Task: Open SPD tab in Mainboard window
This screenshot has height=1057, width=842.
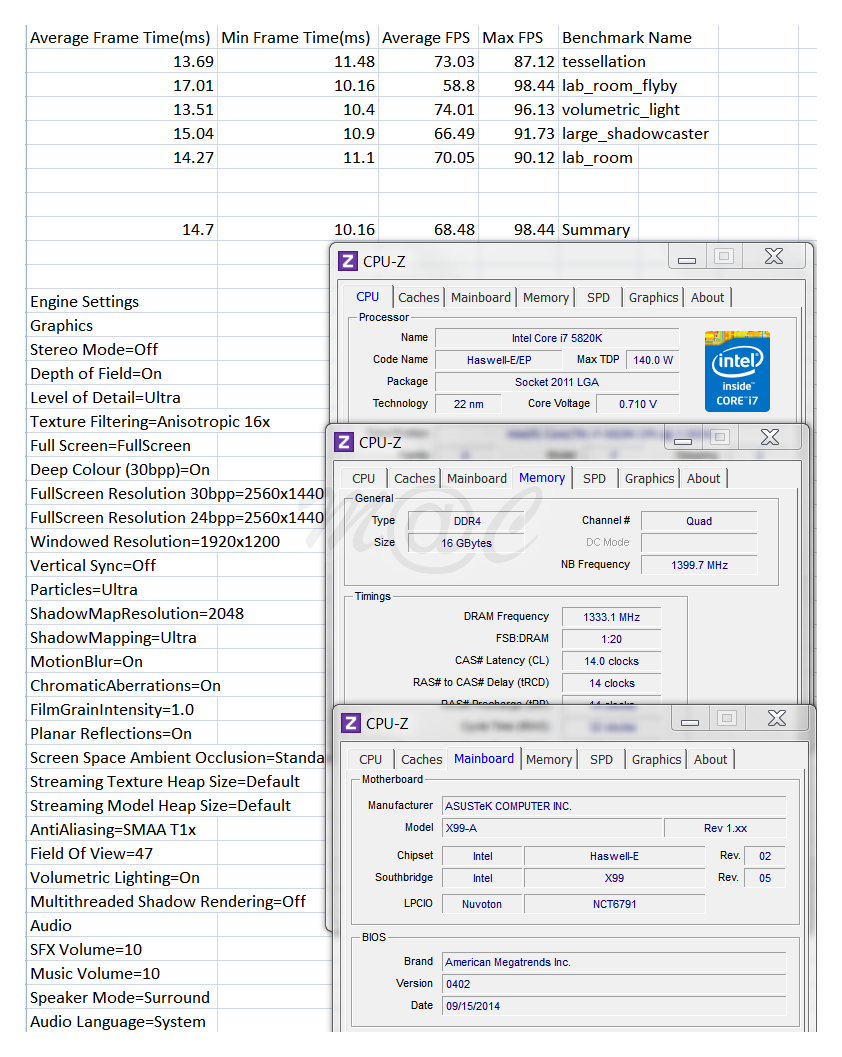Action: [601, 759]
